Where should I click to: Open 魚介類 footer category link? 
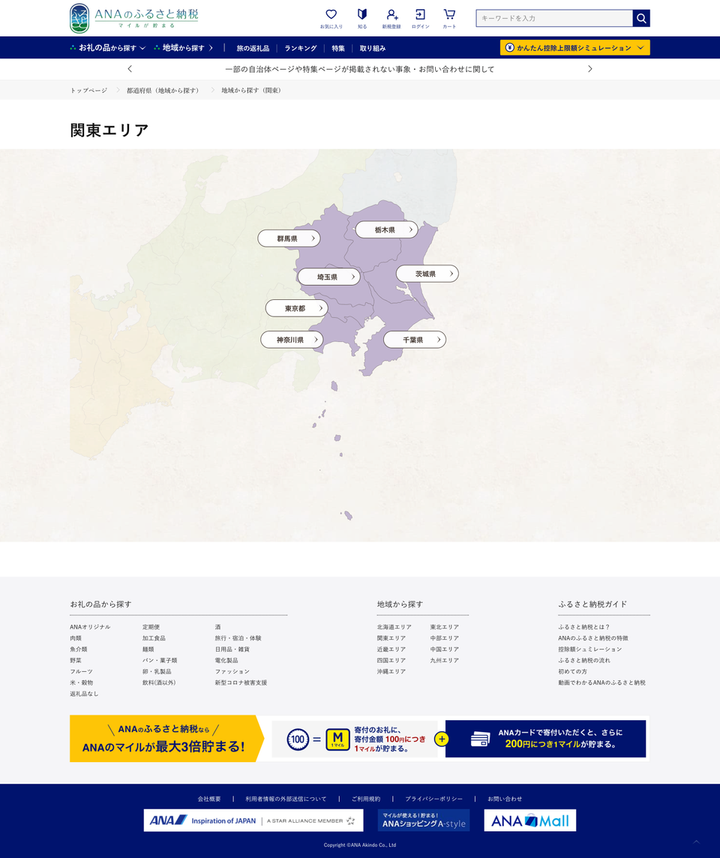78,649
